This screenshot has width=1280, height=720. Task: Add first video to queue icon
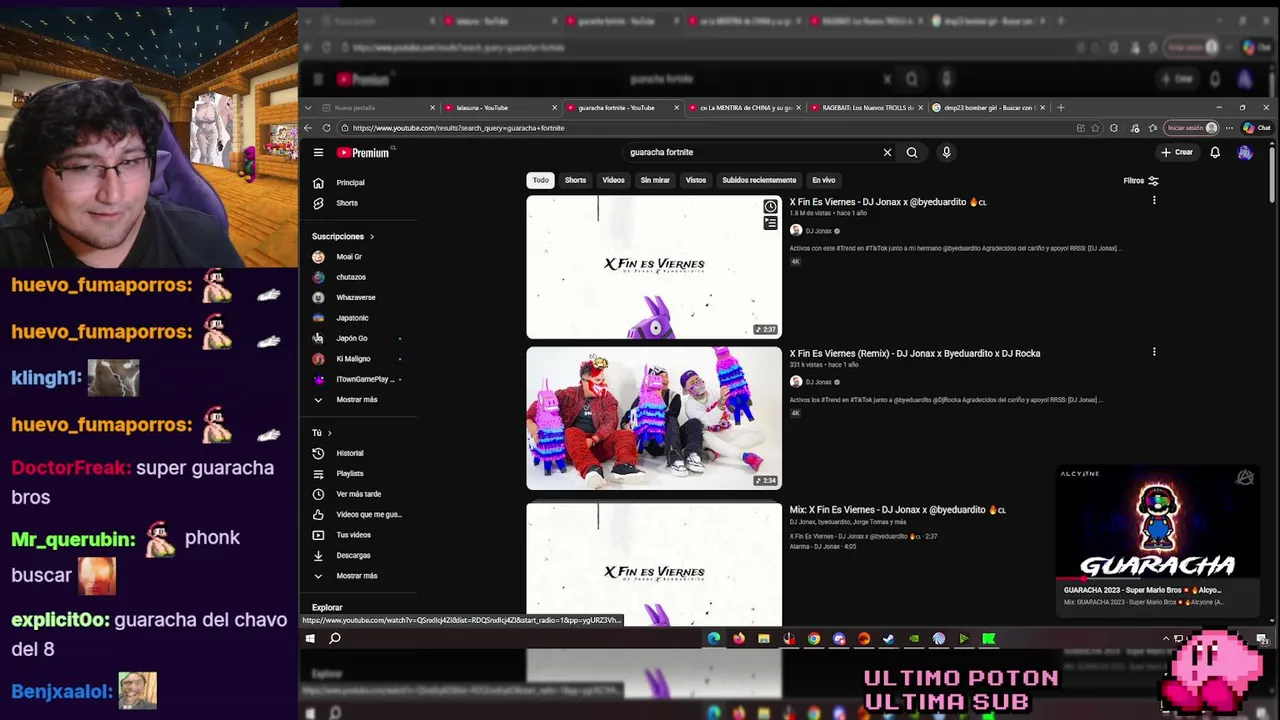tap(770, 223)
